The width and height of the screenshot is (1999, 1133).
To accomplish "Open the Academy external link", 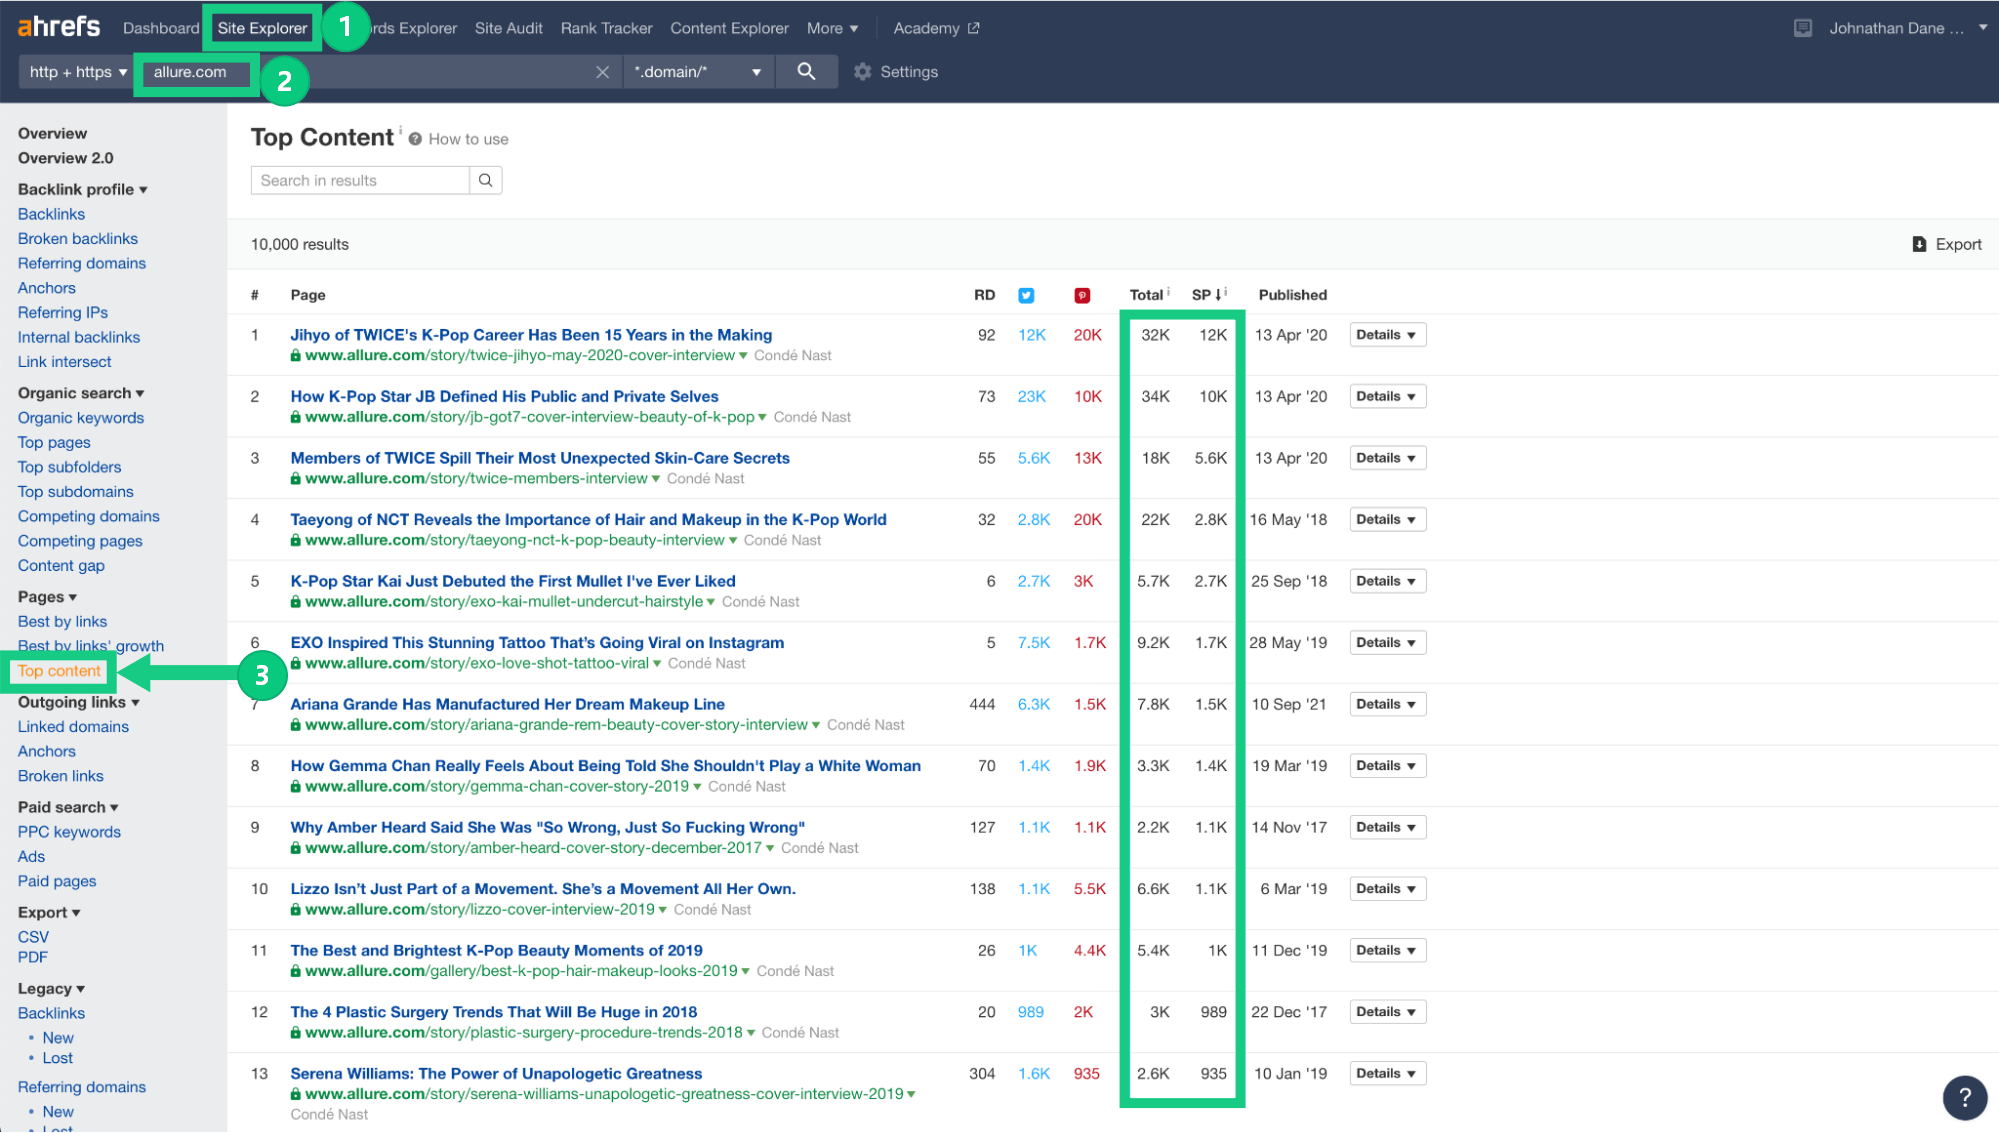I will 936,28.
